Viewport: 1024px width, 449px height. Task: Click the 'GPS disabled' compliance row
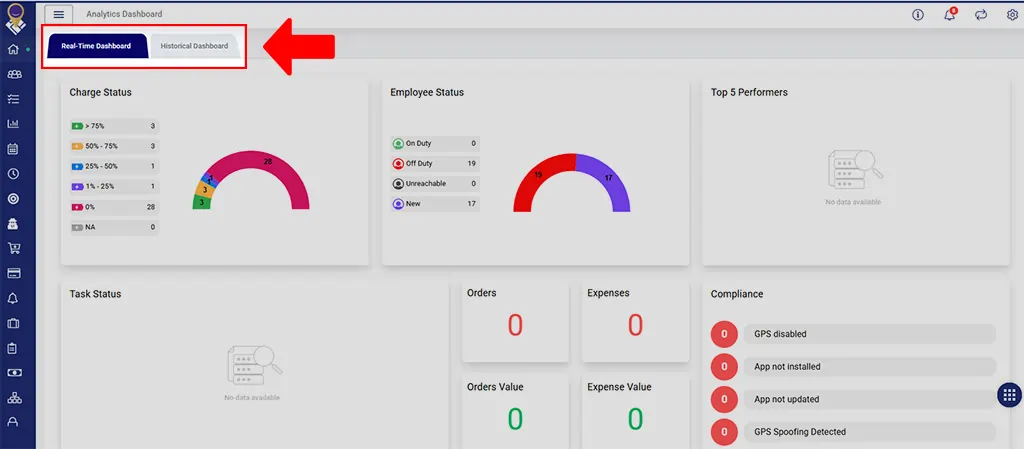click(870, 334)
